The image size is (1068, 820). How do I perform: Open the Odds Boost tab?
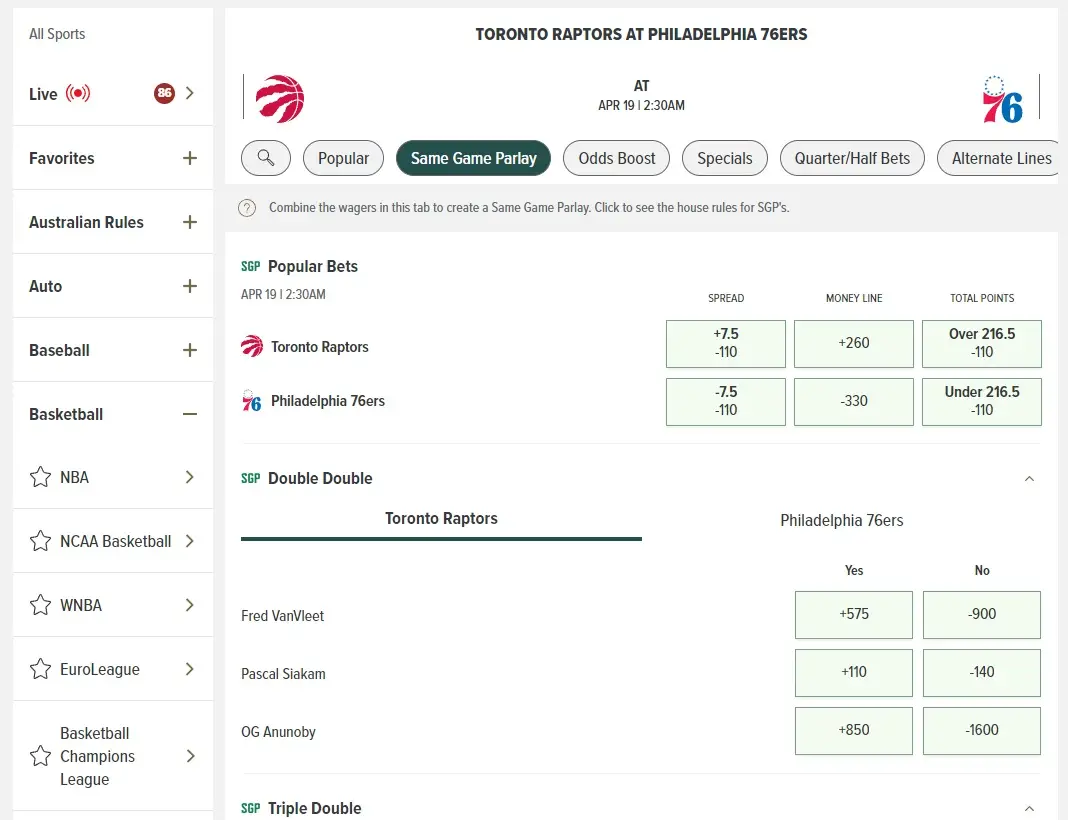point(616,158)
